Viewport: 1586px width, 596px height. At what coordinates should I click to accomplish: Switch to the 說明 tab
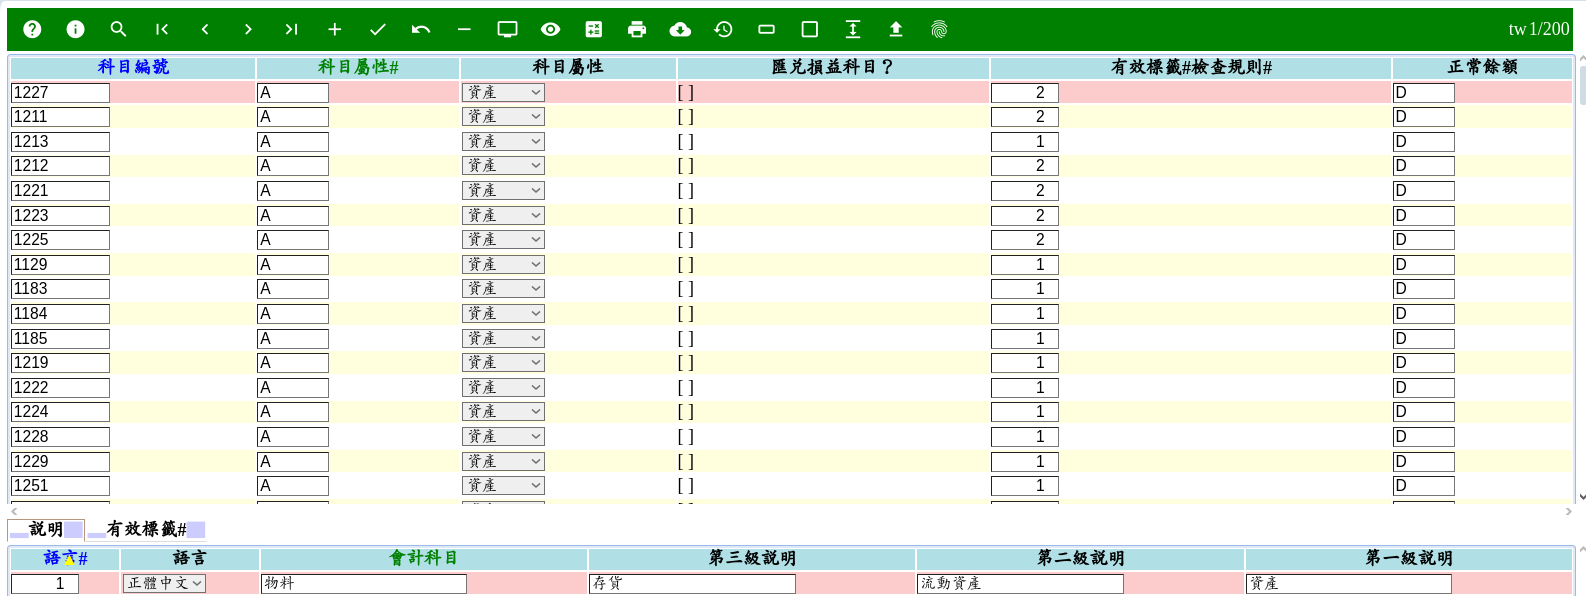point(46,529)
